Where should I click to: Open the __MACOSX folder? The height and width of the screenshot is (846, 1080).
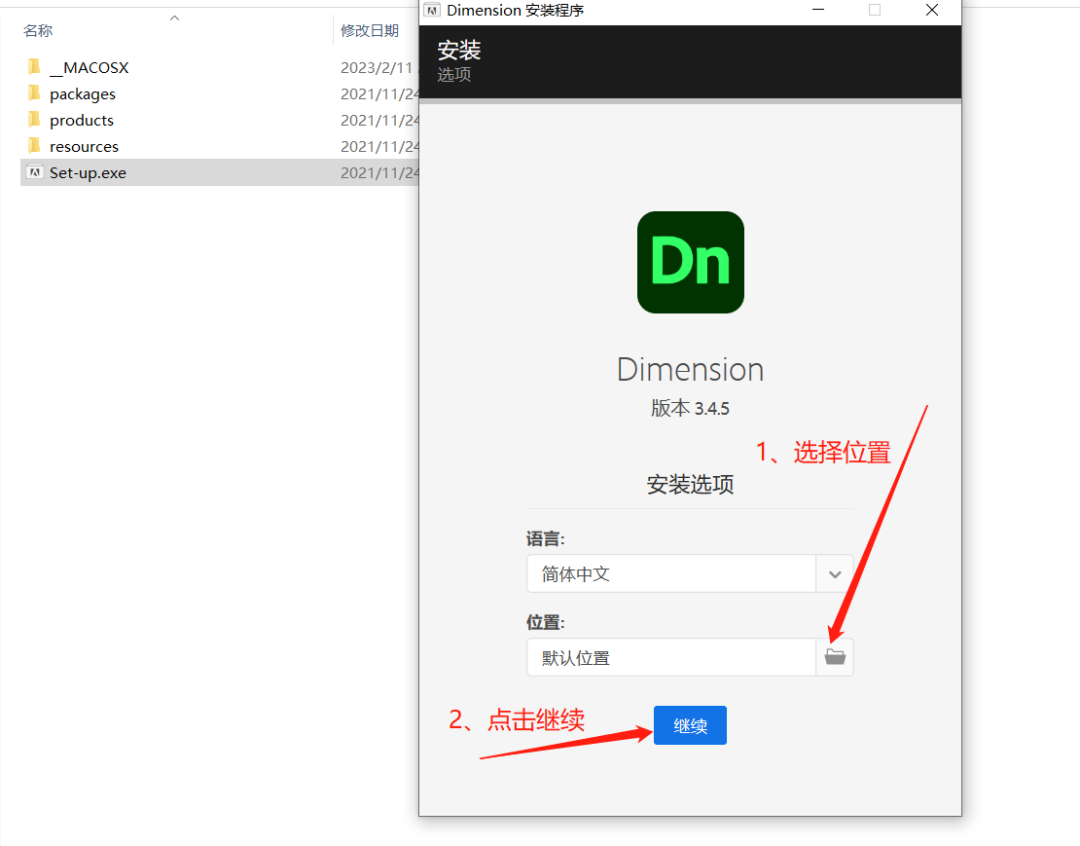pyautogui.click(x=90, y=67)
